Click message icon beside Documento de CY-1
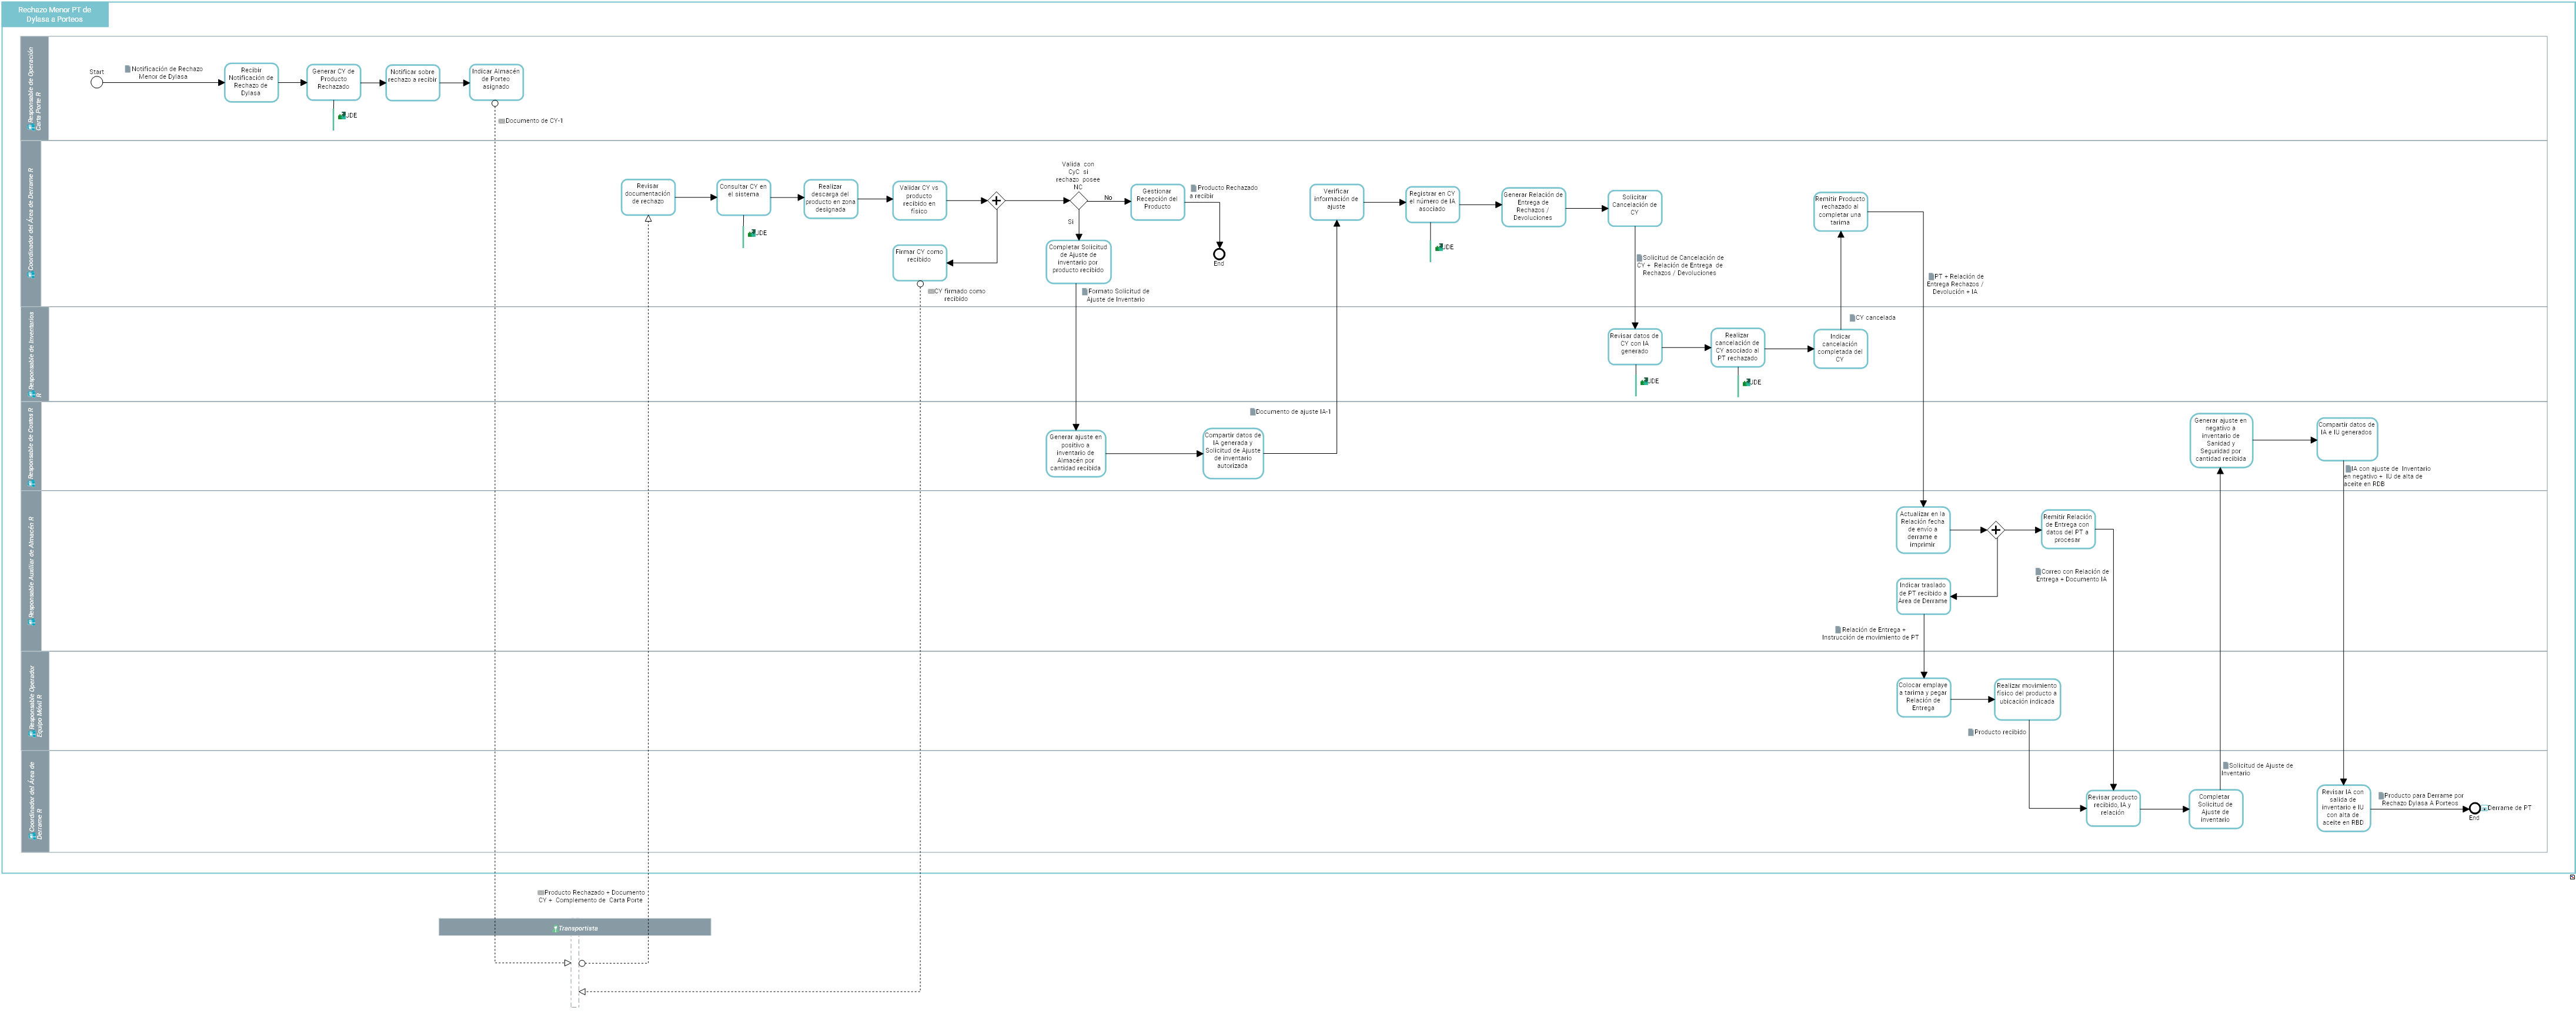2576x1014 pixels. pos(502,121)
